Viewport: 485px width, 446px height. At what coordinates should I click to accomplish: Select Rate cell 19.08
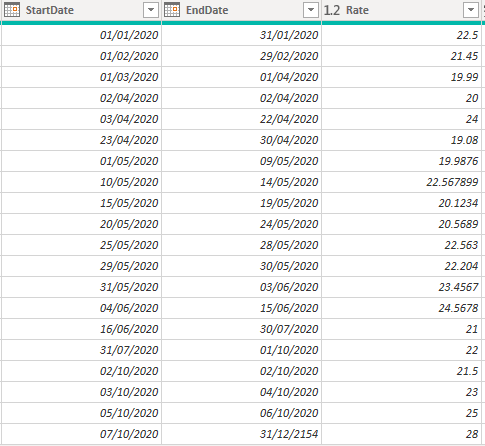402,140
